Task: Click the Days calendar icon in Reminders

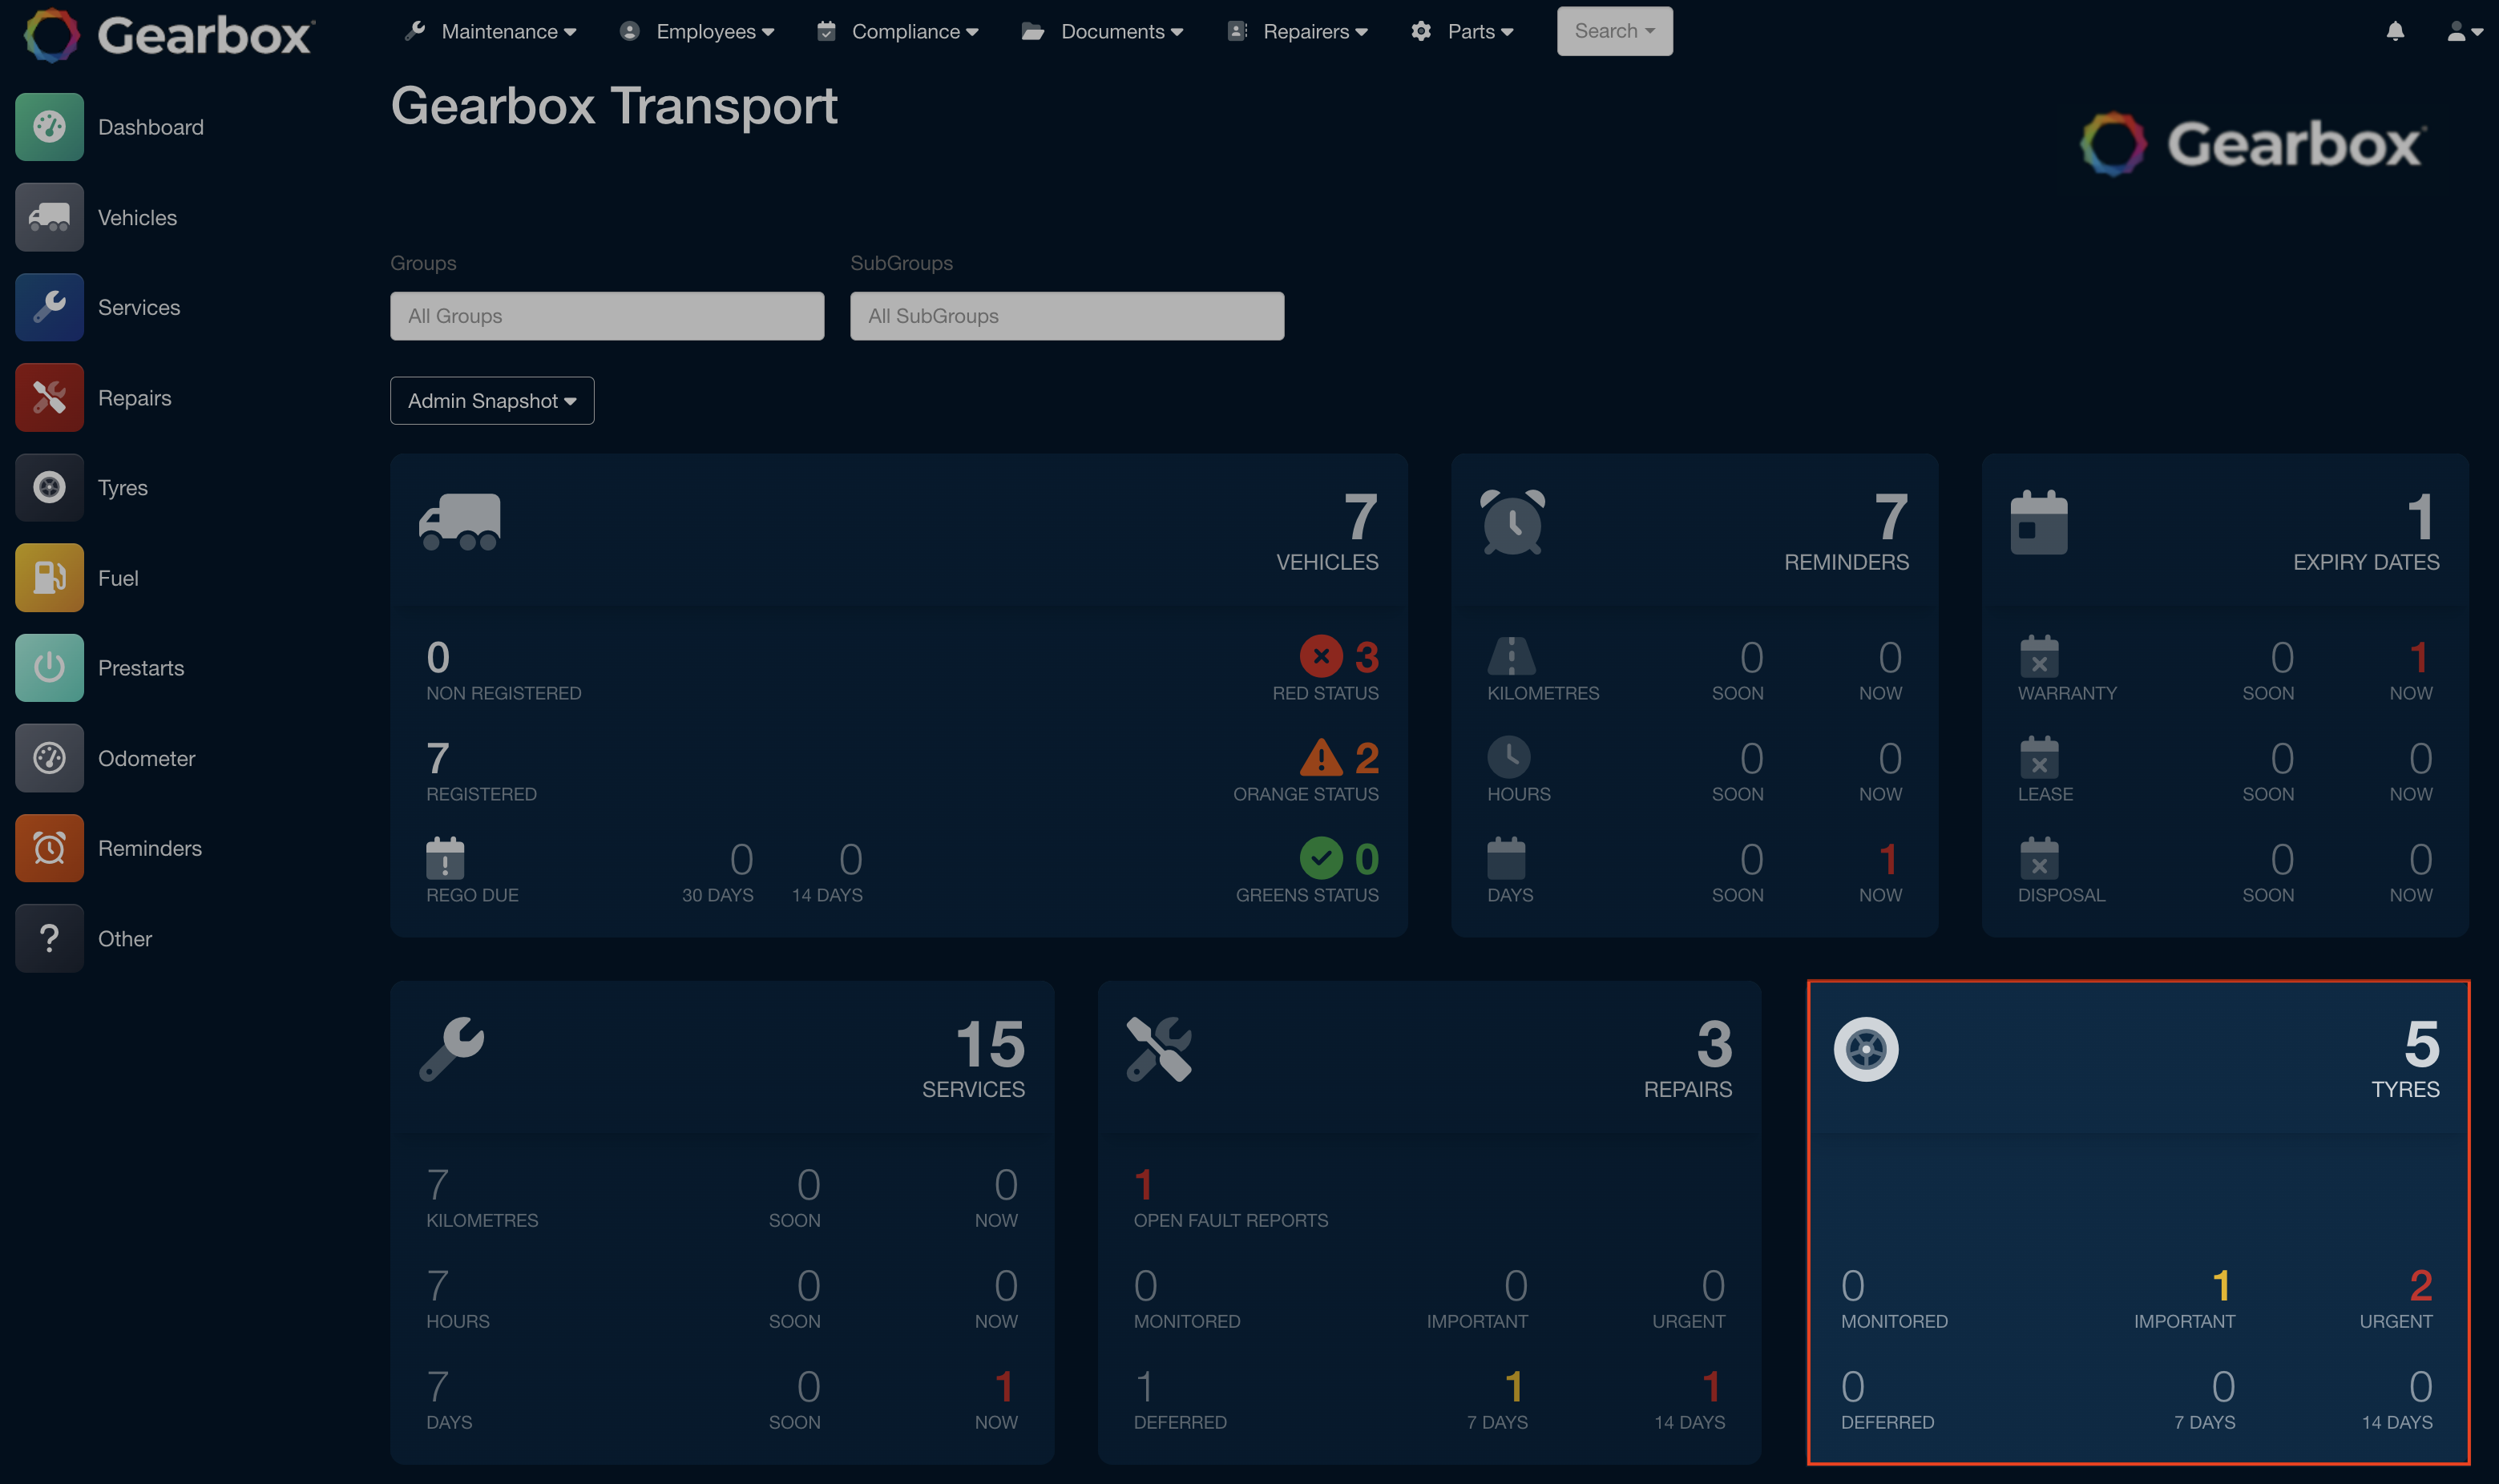Action: coord(1506,858)
